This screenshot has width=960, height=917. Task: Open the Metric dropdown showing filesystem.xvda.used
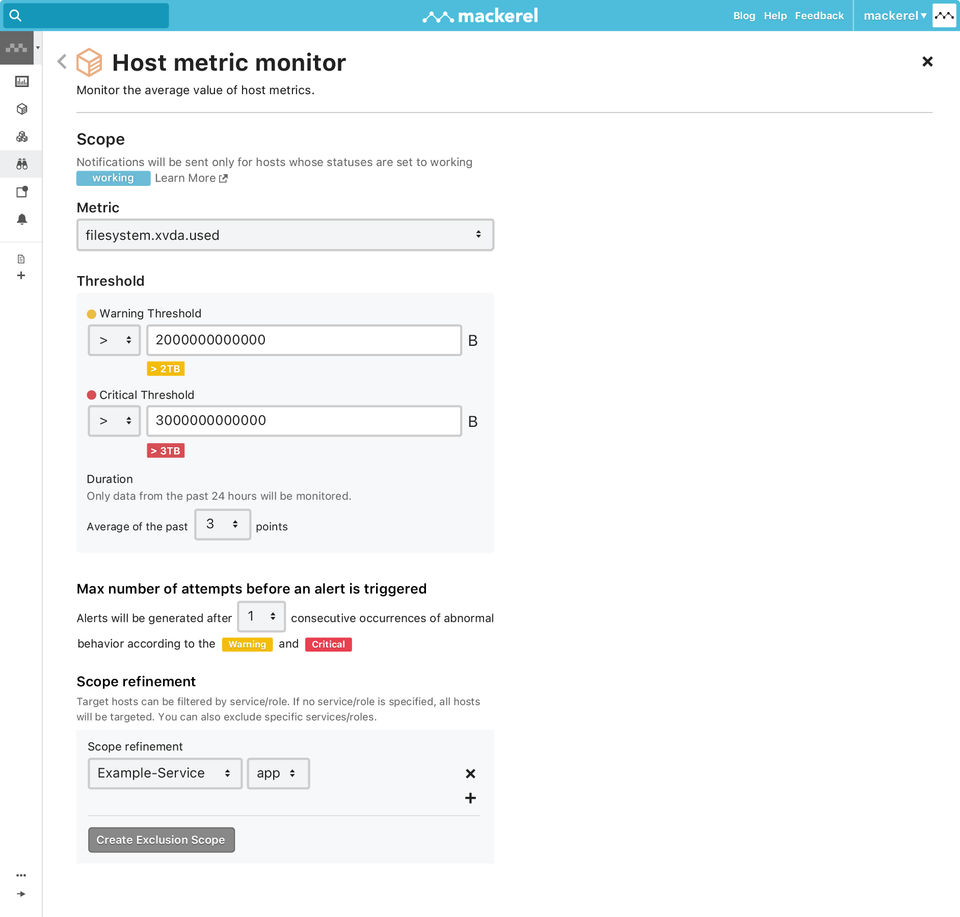(x=285, y=235)
